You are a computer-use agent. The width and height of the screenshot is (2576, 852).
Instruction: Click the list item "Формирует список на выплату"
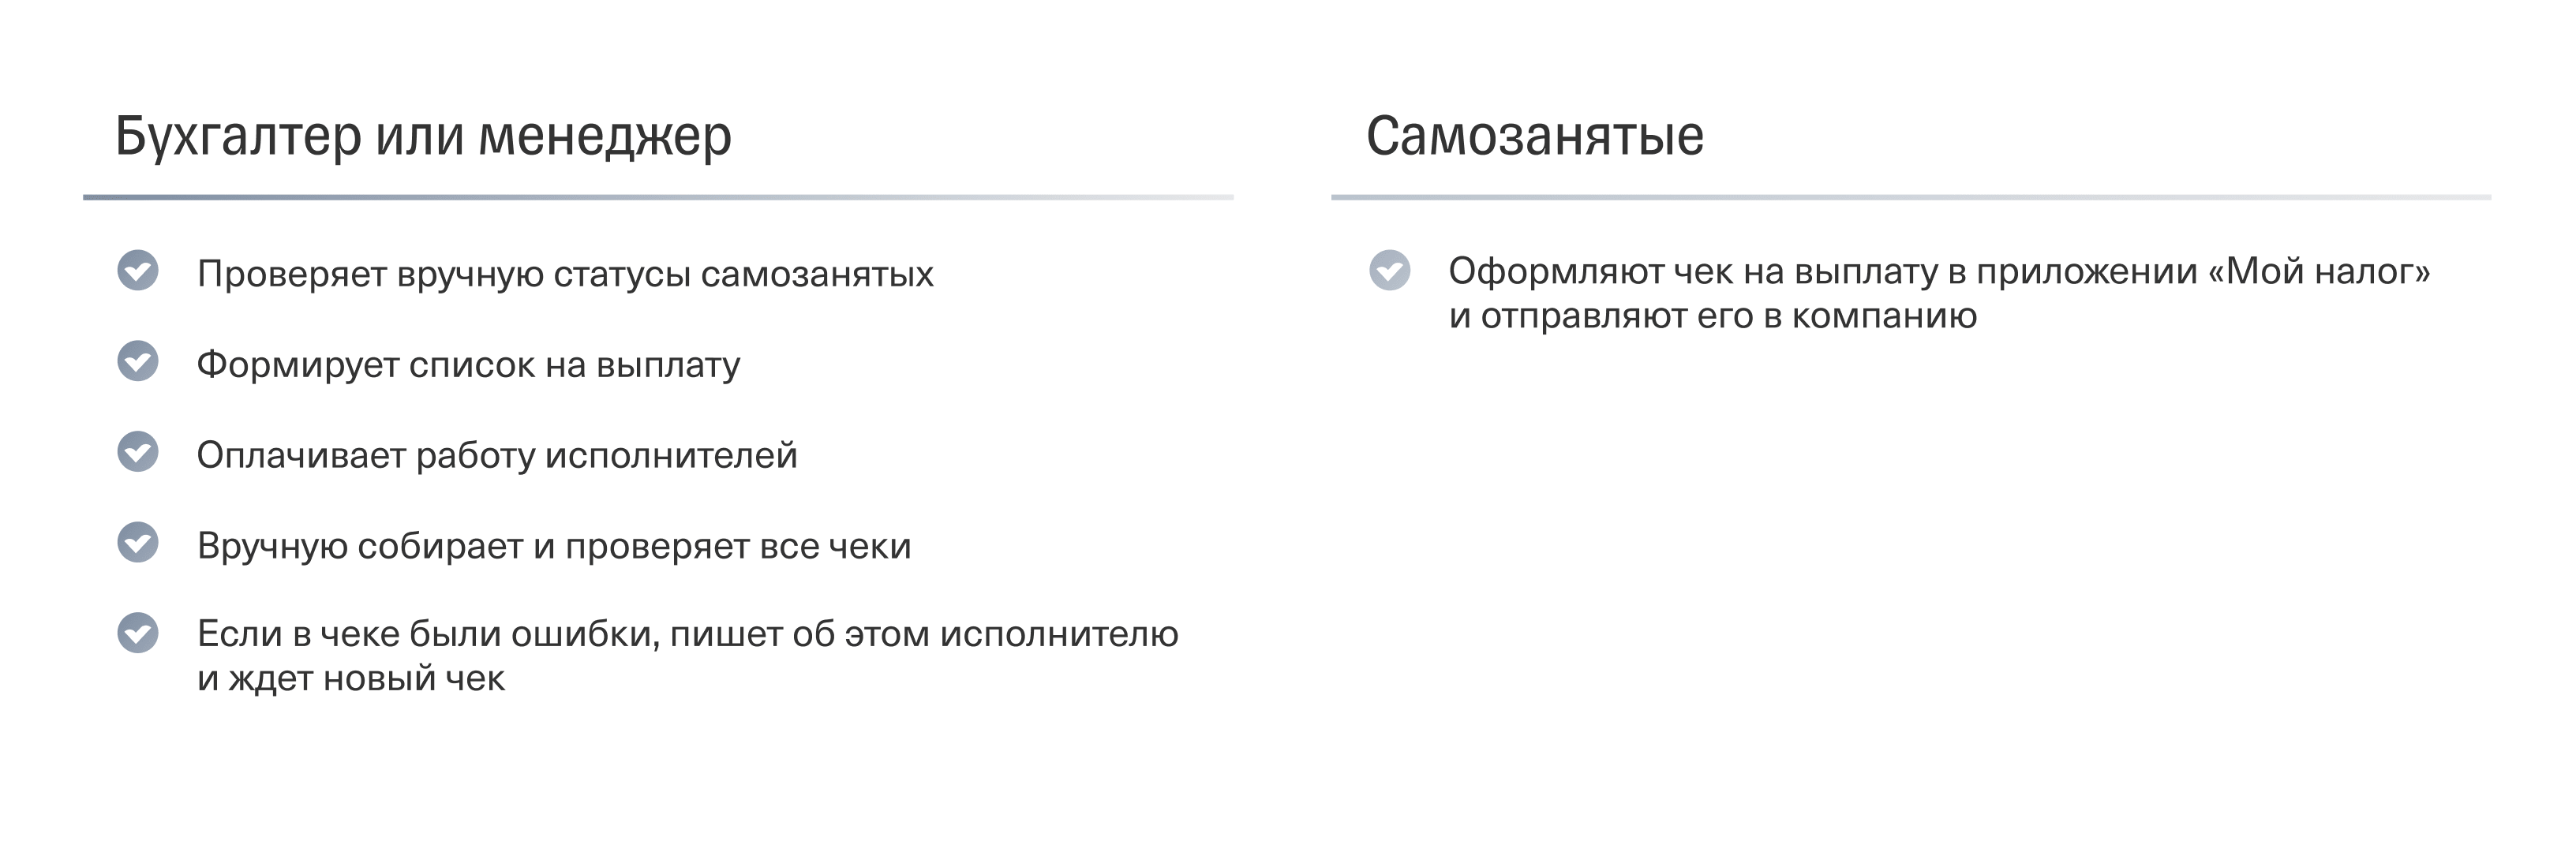tap(468, 365)
